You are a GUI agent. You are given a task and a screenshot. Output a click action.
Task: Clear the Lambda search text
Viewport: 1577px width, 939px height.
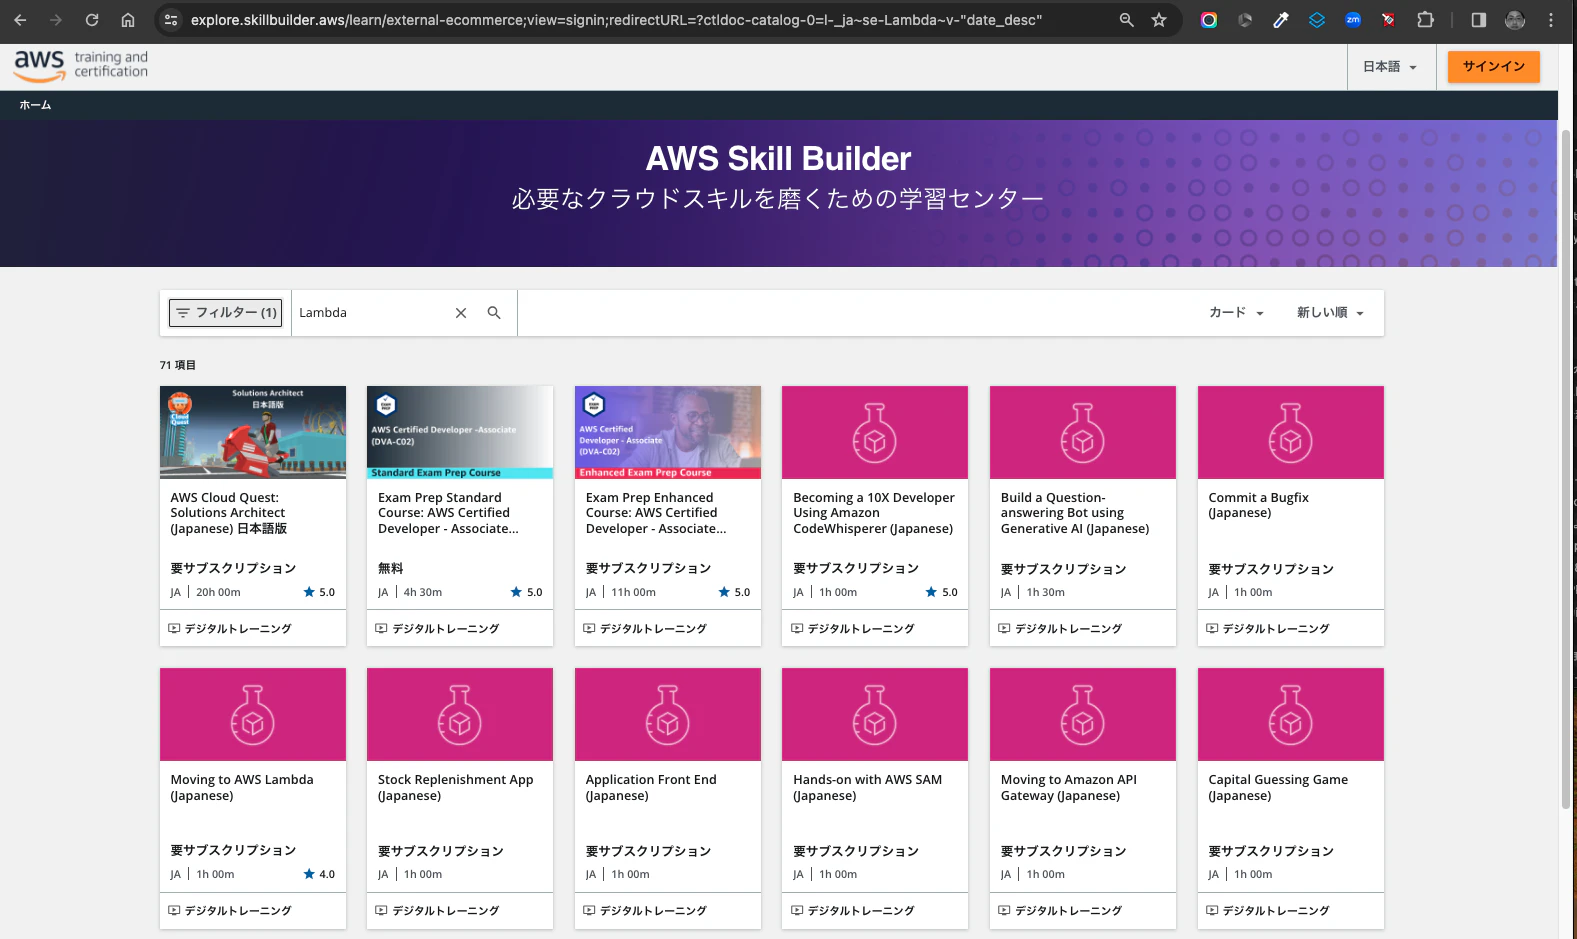(461, 313)
